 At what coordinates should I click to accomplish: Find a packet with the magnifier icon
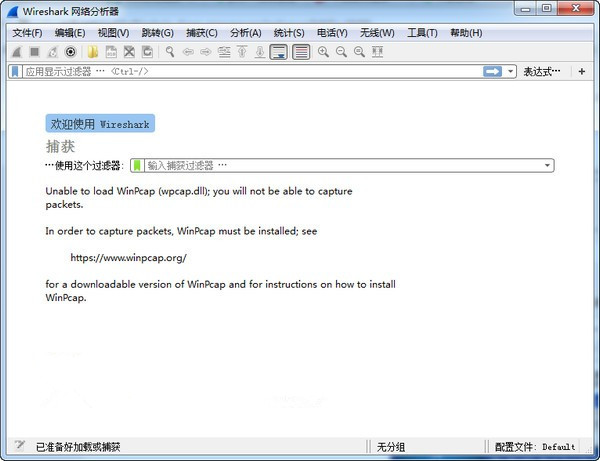pyautogui.click(x=170, y=52)
